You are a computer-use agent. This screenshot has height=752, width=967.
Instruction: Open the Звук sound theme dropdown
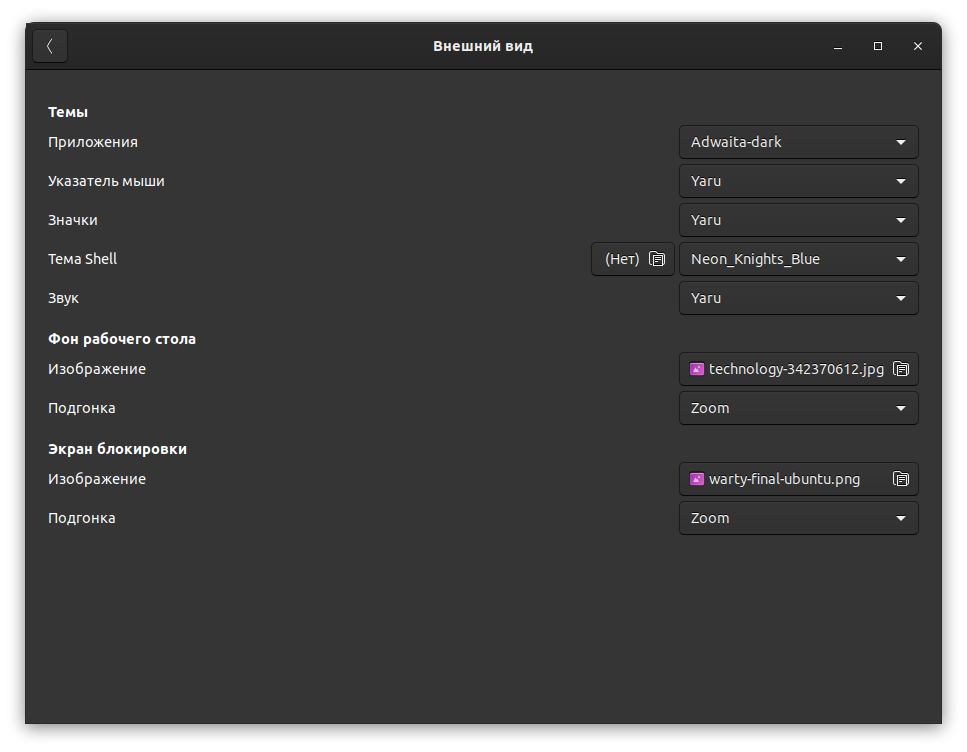pyautogui.click(x=798, y=298)
